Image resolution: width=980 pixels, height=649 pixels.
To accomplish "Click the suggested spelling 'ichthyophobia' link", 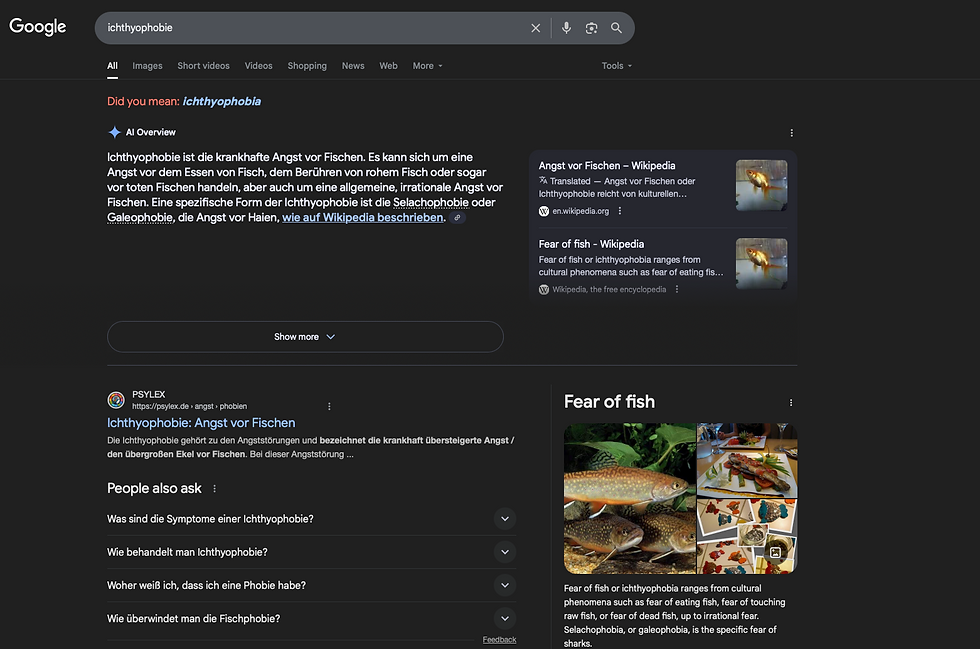I will [221, 101].
